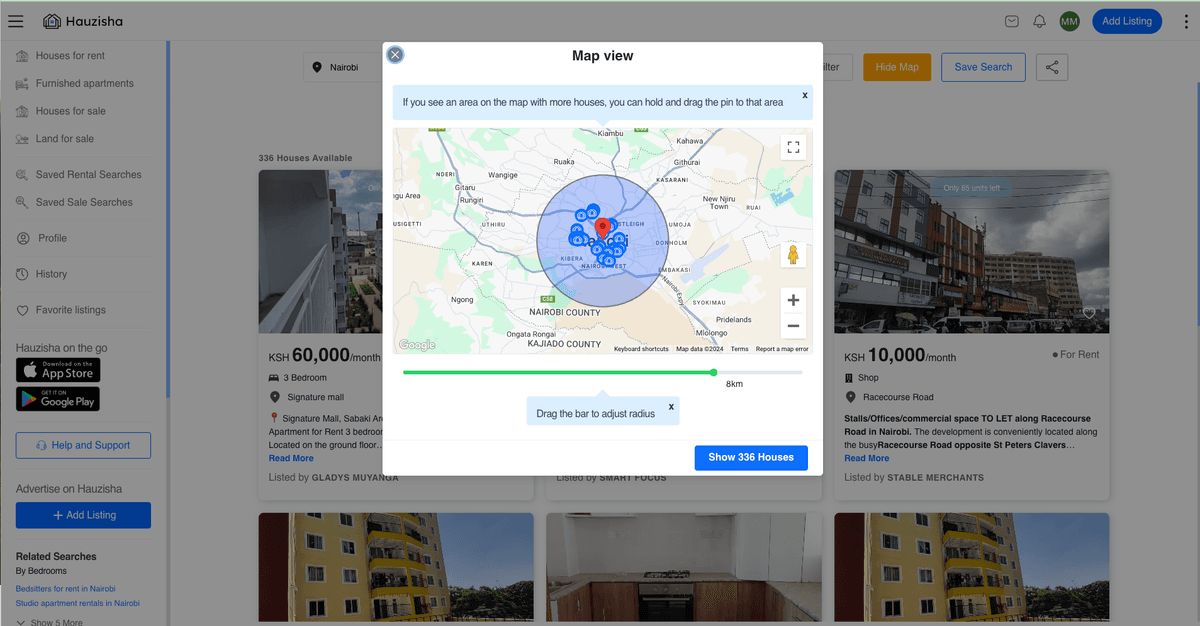Open the map Terms link
1200x626 pixels.
pos(739,349)
